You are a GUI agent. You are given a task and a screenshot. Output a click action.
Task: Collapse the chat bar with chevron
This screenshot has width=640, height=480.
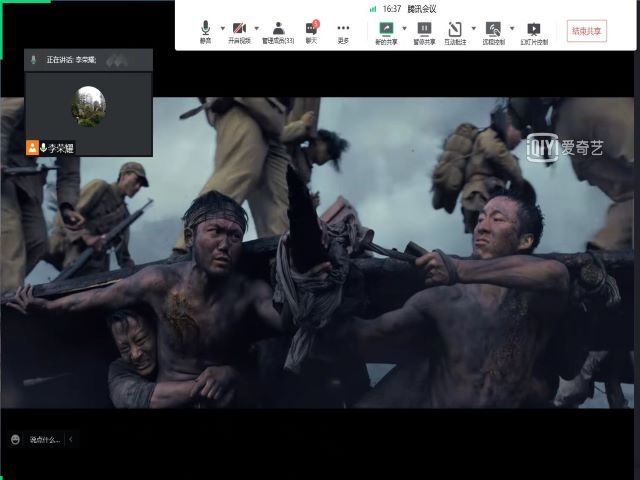[x=71, y=439]
